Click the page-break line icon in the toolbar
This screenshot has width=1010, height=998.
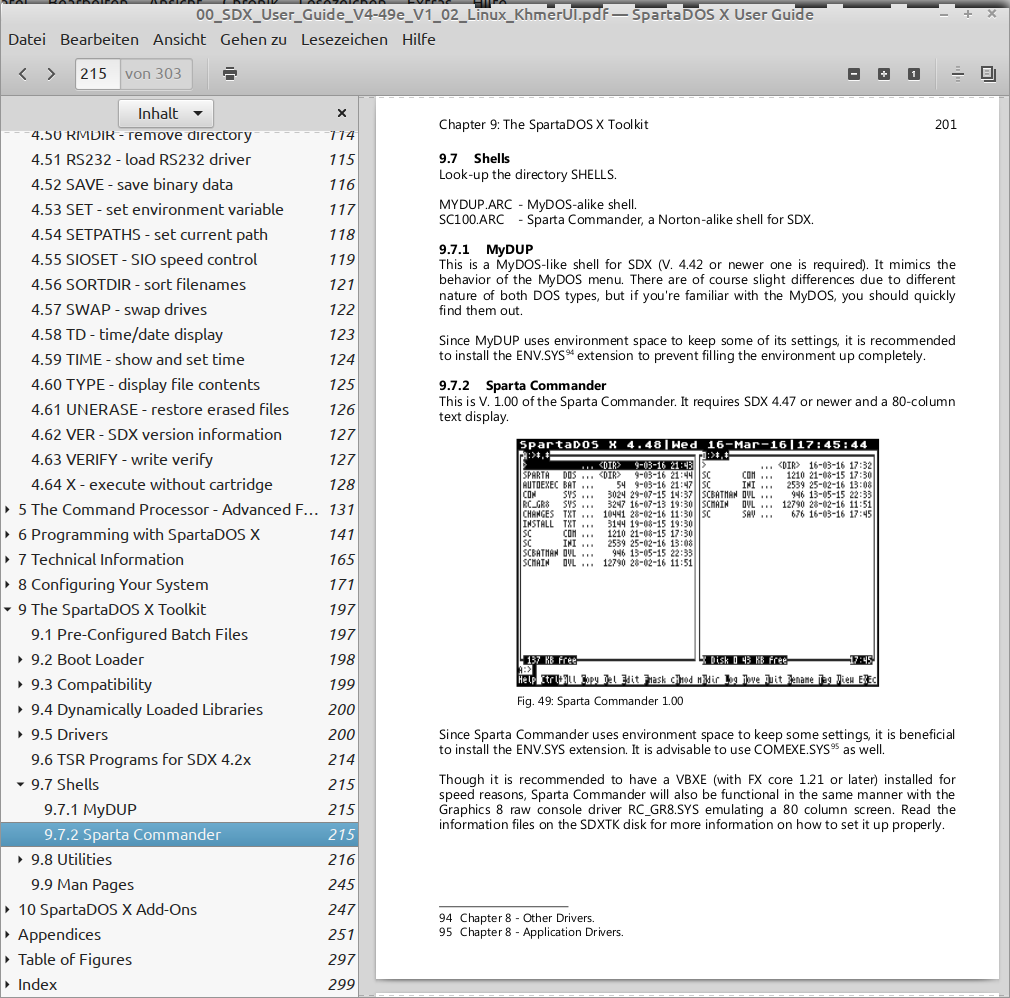958,74
